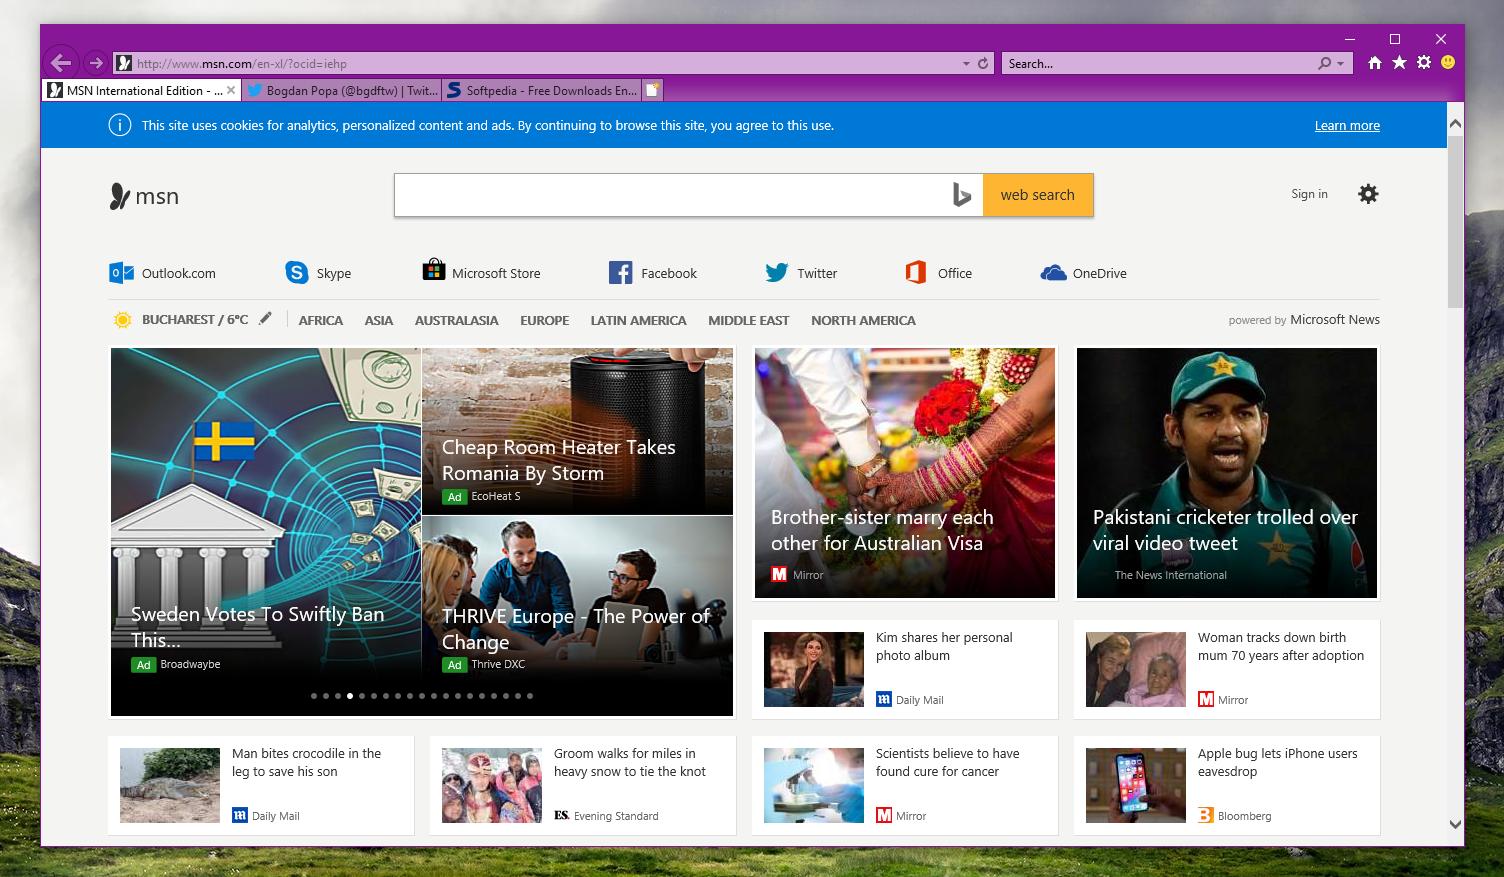This screenshot has width=1504, height=877.
Task: Open Kim shares her personal photo album
Action: (905, 669)
